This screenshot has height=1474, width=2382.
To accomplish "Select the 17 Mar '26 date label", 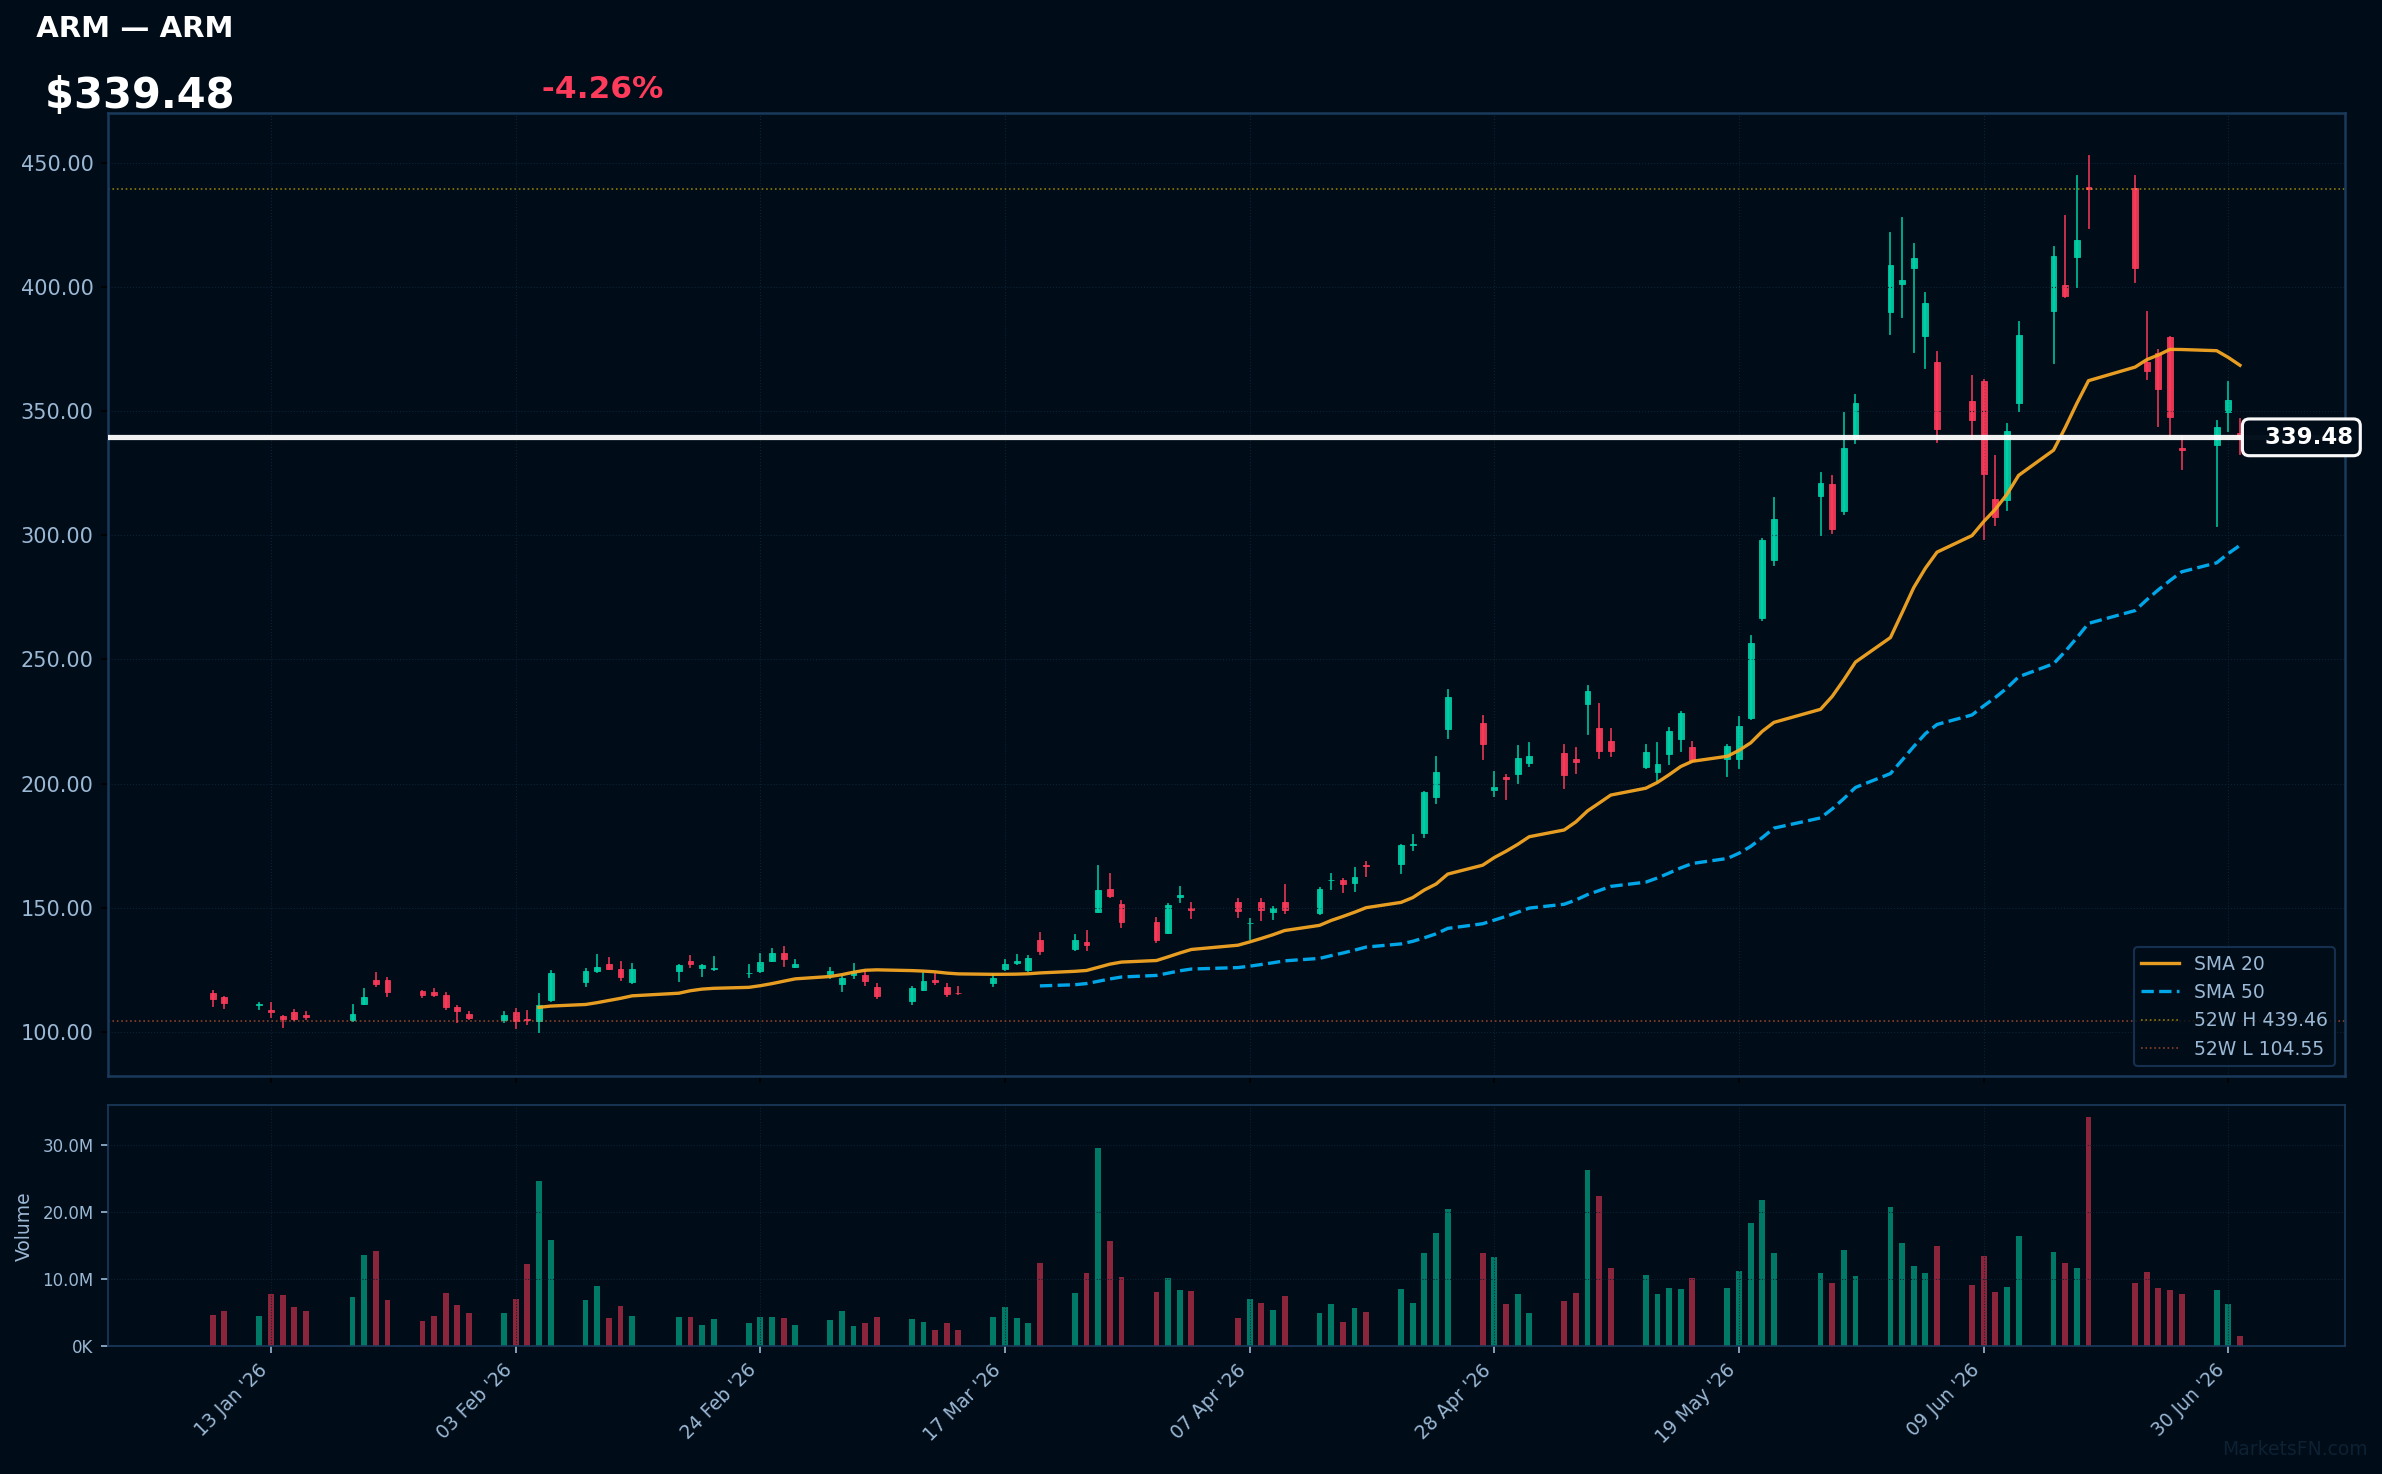I will [x=962, y=1402].
